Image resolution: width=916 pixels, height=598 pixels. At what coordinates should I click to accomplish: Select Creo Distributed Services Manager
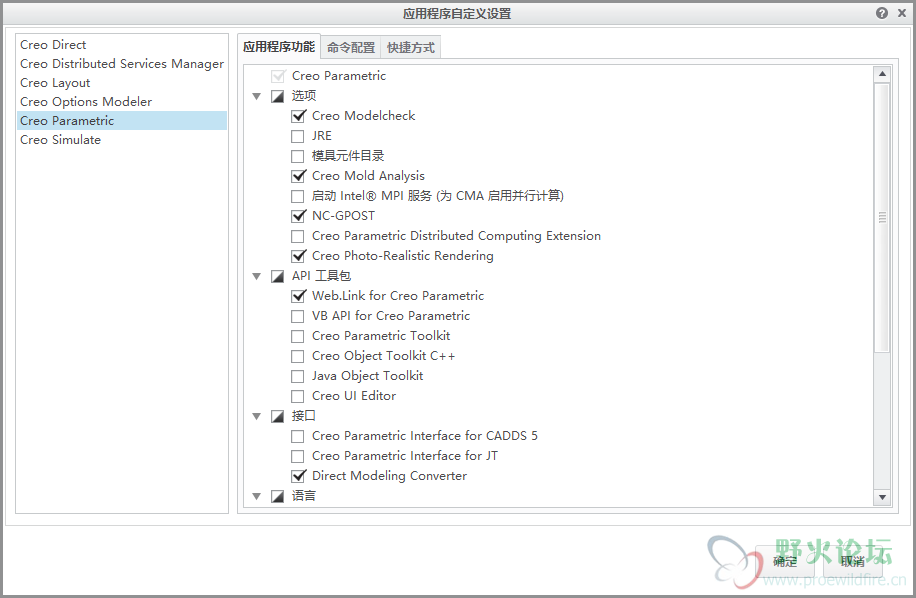coord(122,64)
